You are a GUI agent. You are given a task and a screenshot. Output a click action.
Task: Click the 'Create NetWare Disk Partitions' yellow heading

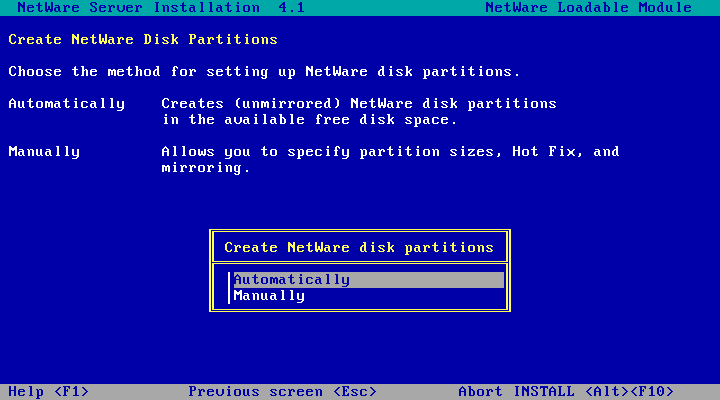click(143, 39)
